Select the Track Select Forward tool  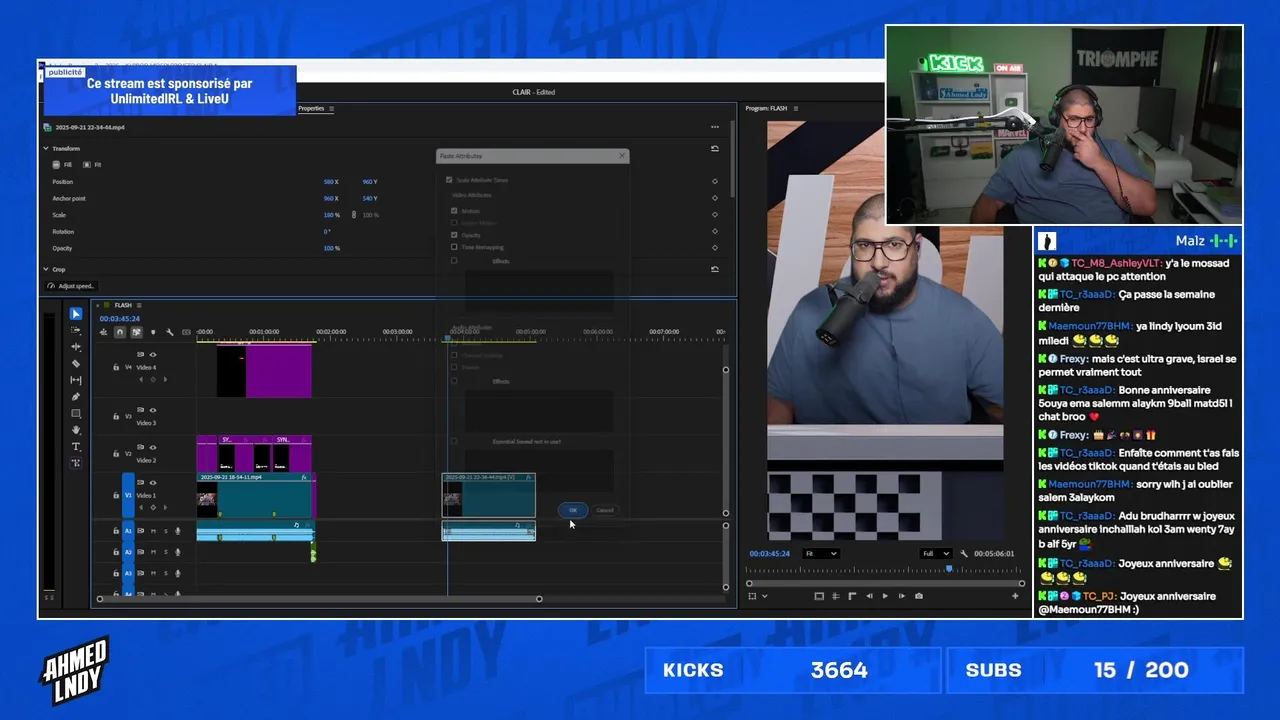pyautogui.click(x=76, y=330)
